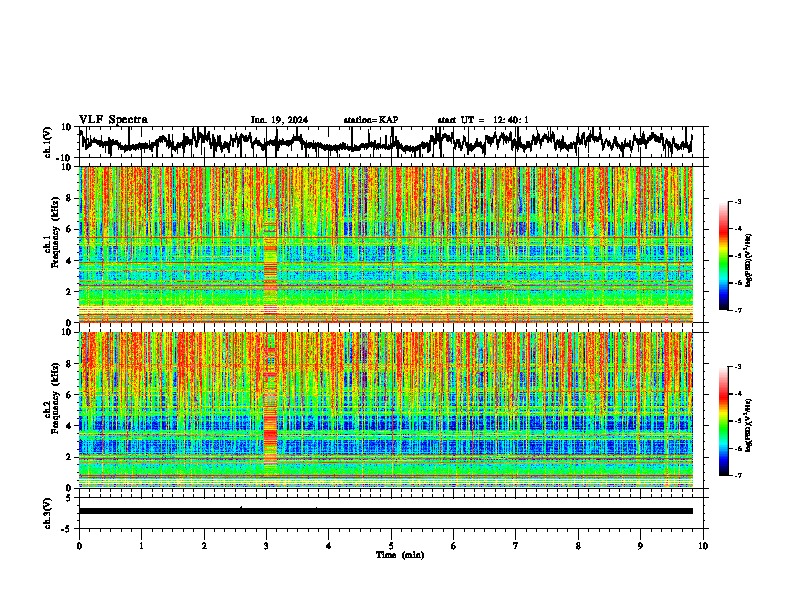Click tick label "2" on the Time axis

204,546
